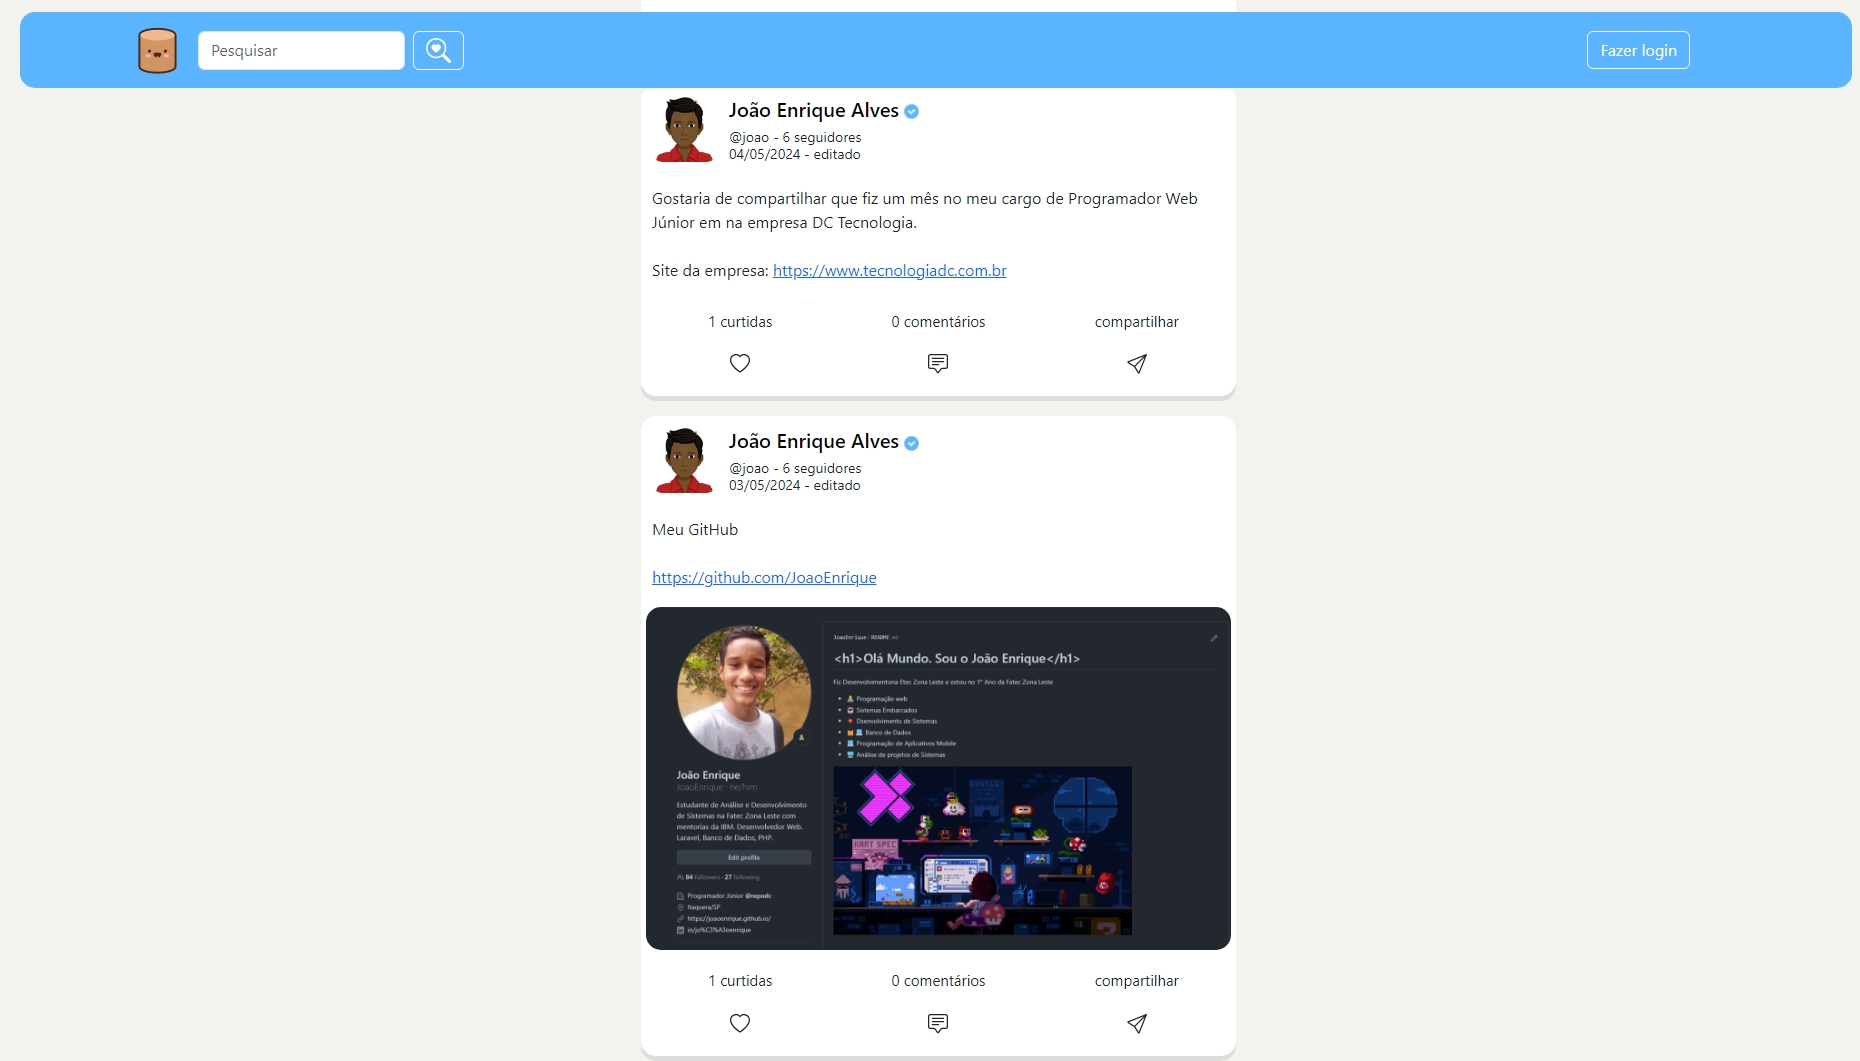Like the Meu GitHub post with heart icon
The width and height of the screenshot is (1860, 1061).
point(740,1023)
